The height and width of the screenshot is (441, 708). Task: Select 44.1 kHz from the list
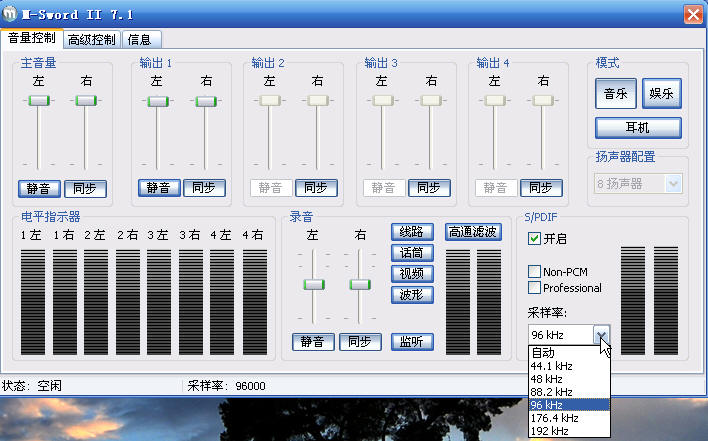click(x=569, y=366)
